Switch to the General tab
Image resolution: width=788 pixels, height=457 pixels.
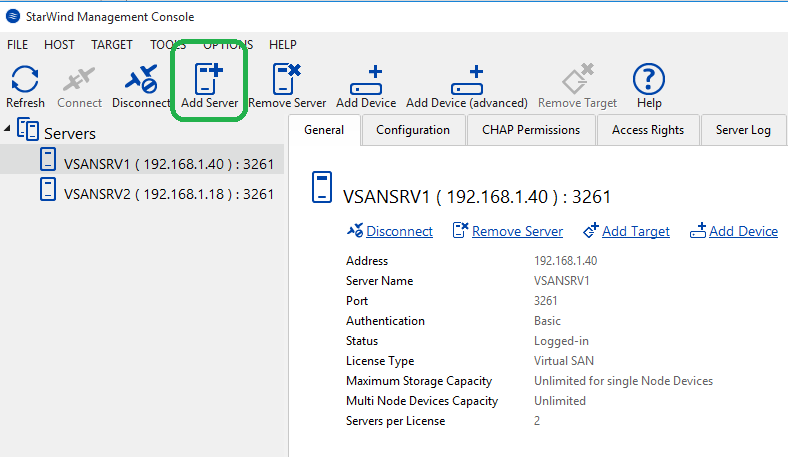click(x=324, y=130)
